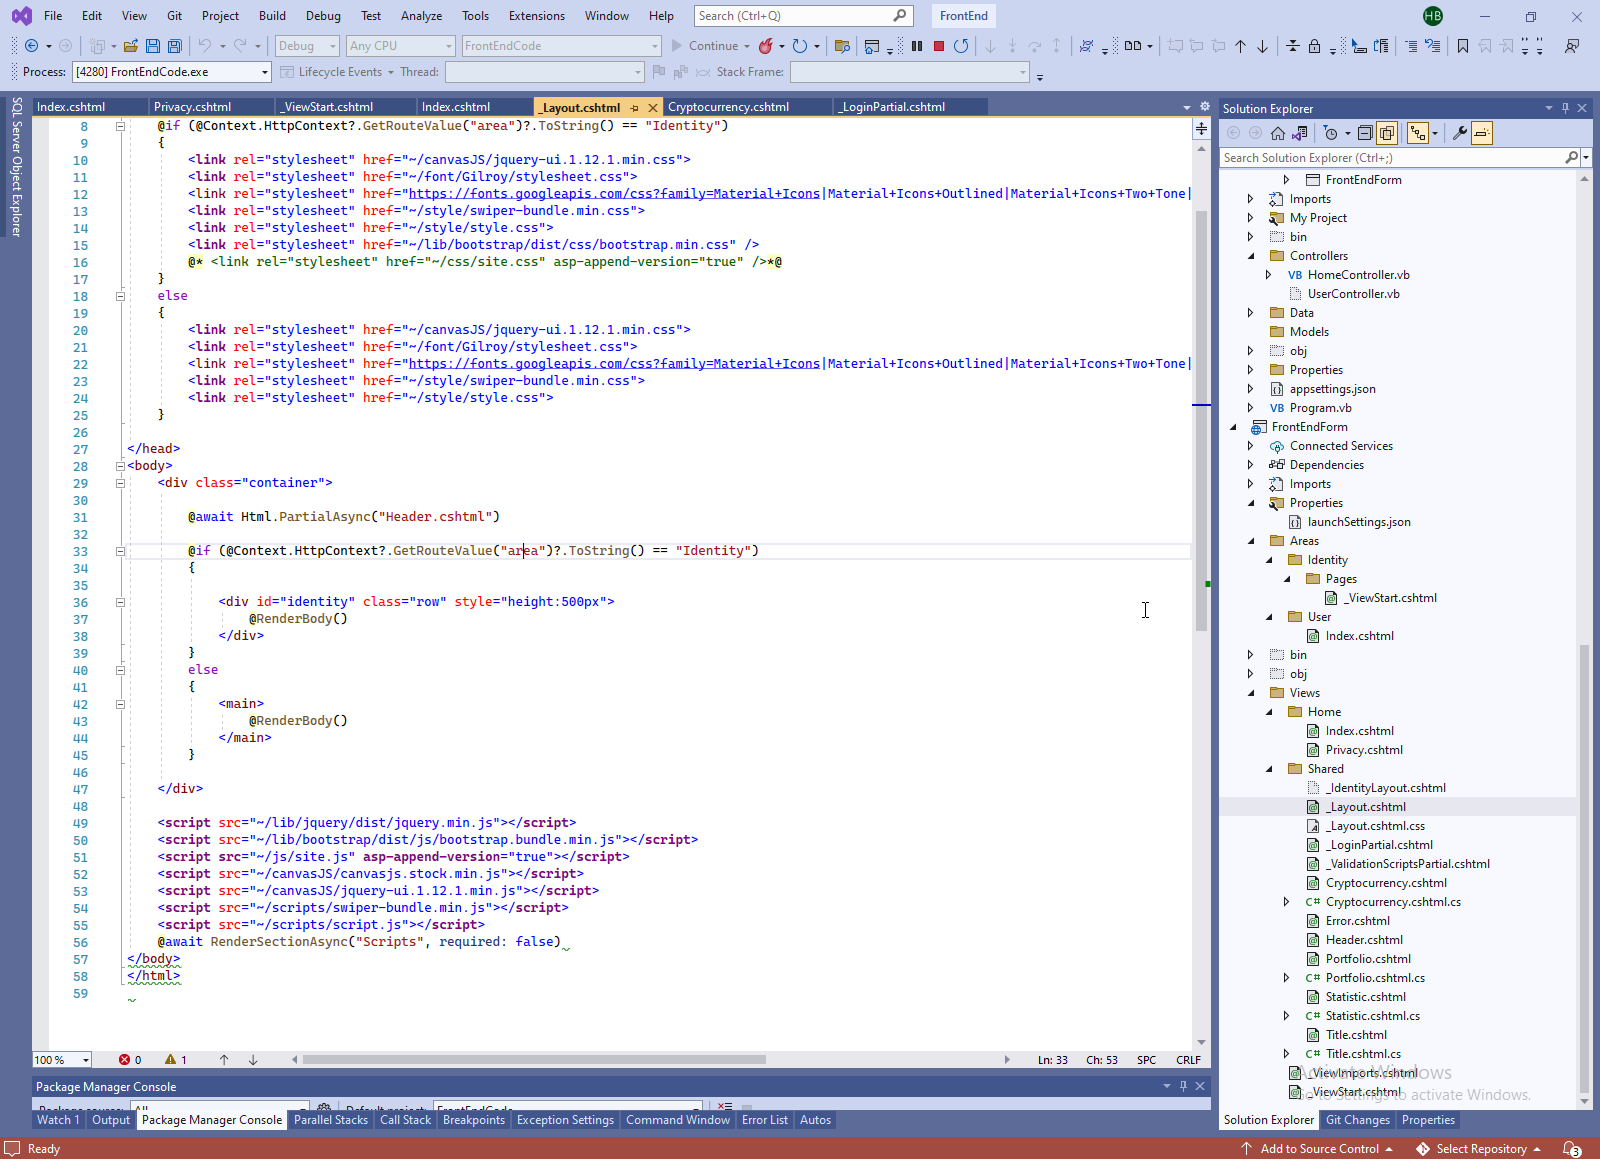Click the Restart debugging icon

961,46
